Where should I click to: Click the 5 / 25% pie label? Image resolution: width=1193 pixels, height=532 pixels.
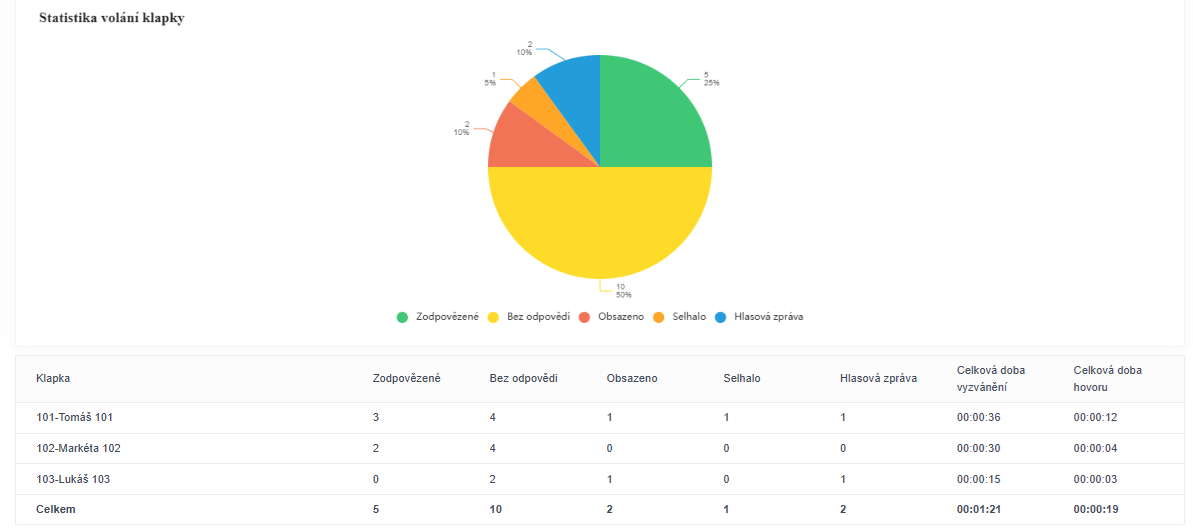(x=711, y=78)
